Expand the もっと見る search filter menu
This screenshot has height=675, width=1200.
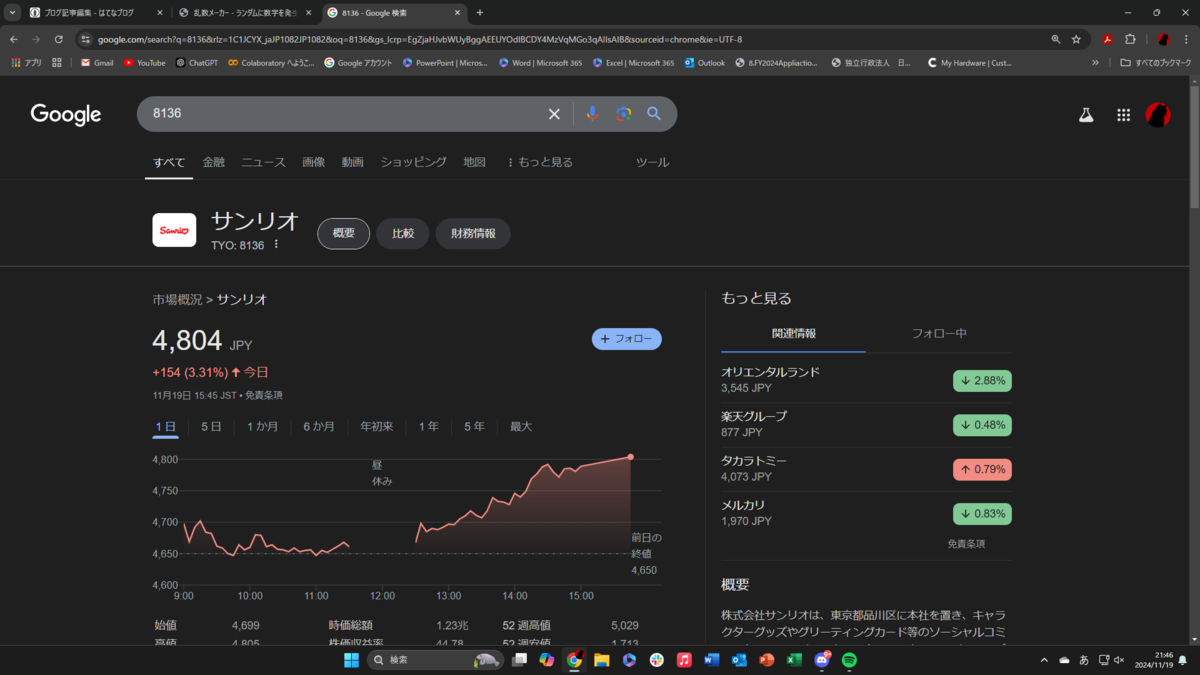[540, 162]
